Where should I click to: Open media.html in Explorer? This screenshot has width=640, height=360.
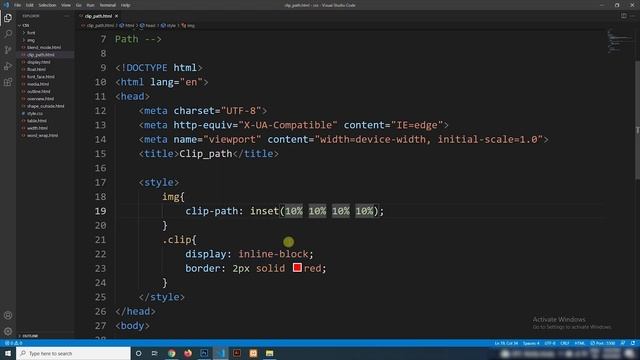(x=38, y=84)
